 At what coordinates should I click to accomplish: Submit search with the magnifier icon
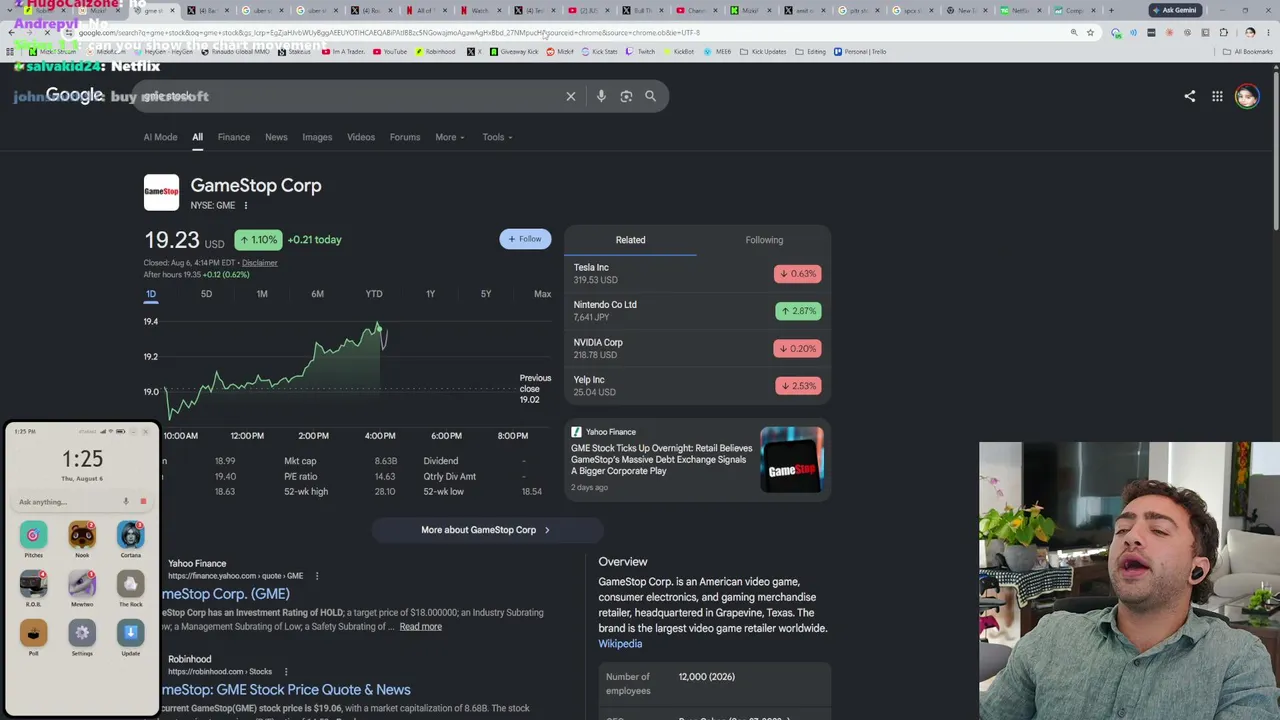(x=650, y=96)
